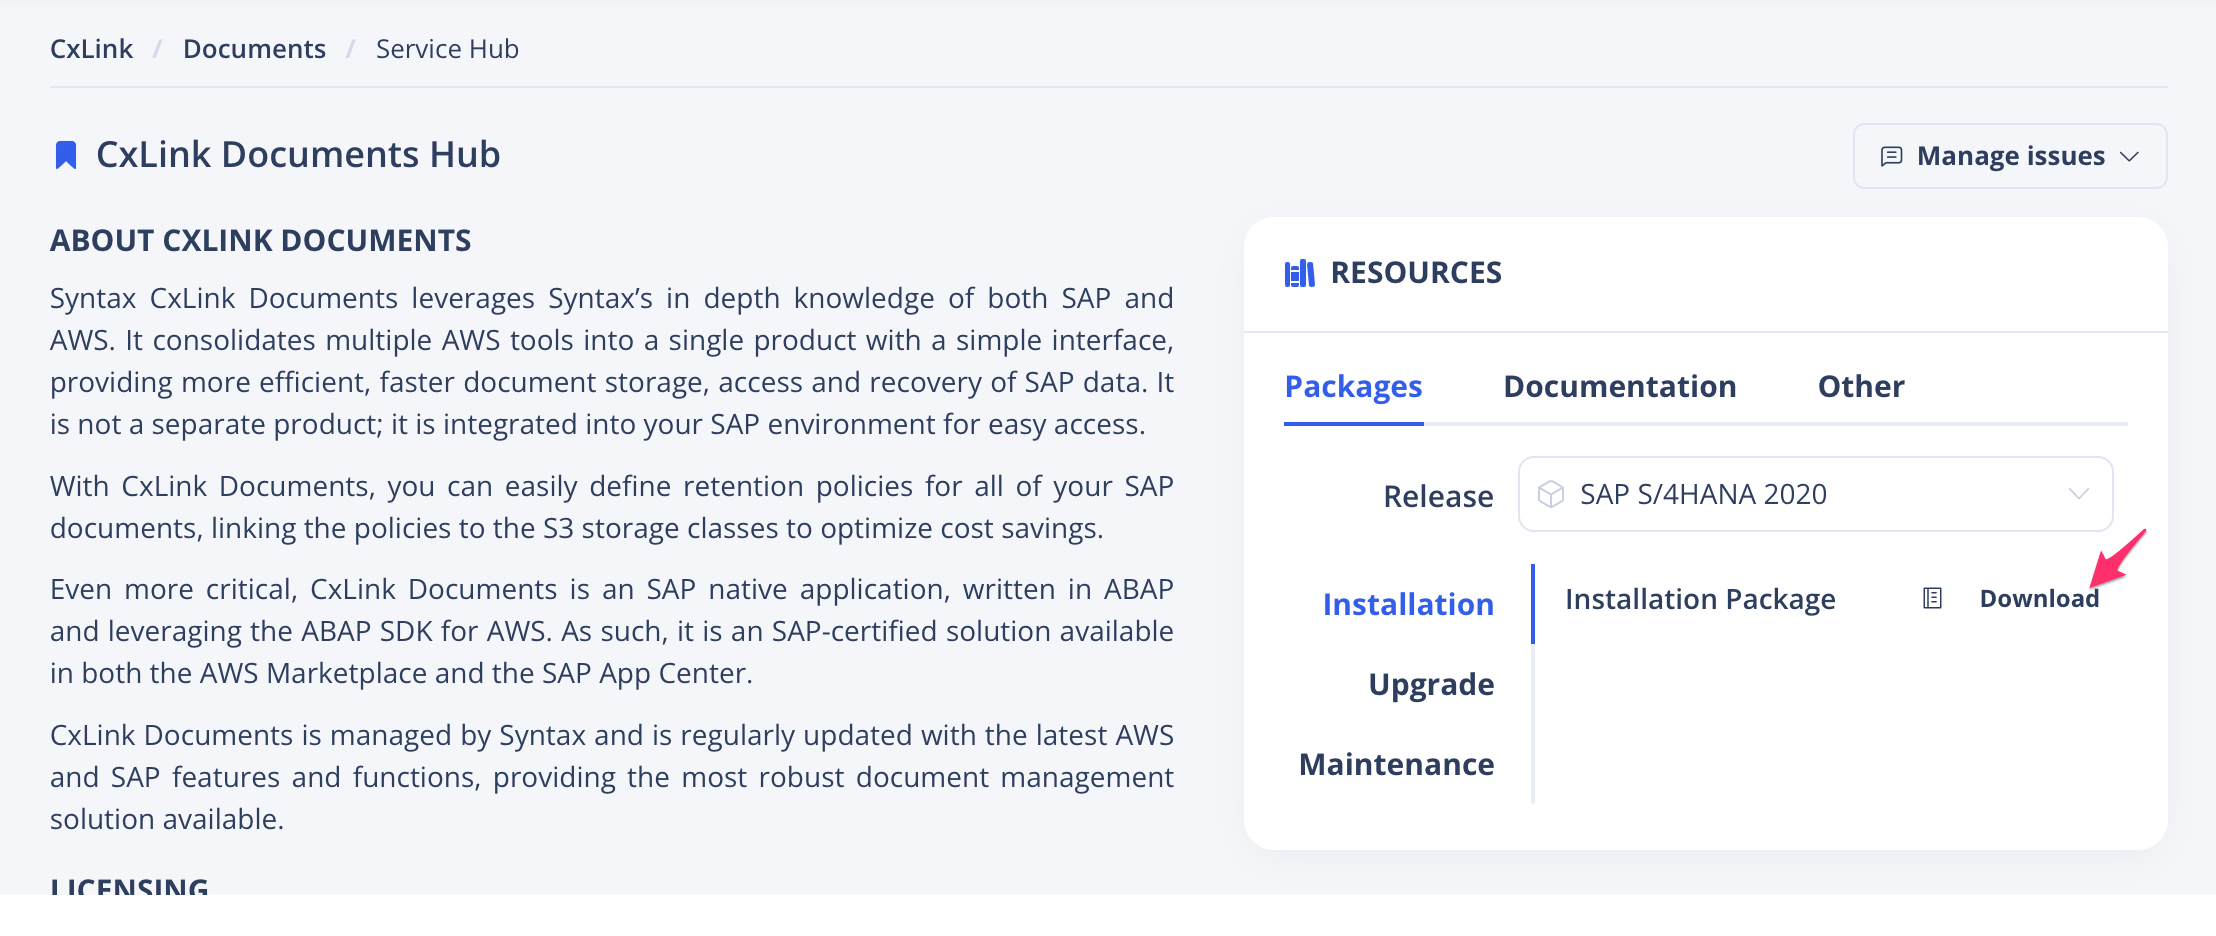Click the Installation Package label

(1700, 598)
